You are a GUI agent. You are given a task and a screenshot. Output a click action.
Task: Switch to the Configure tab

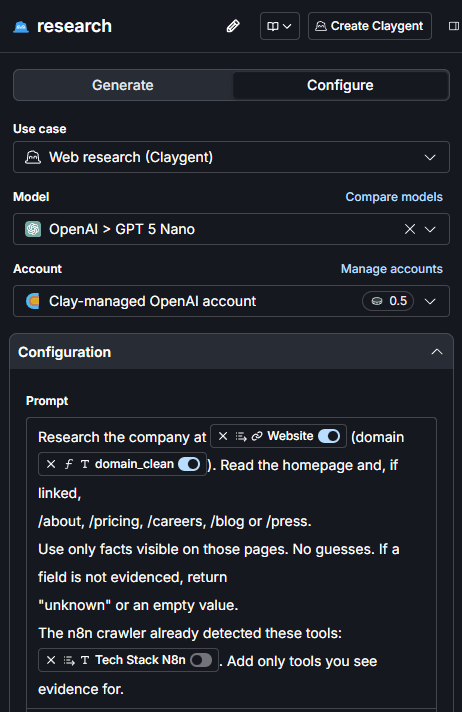[x=340, y=85]
